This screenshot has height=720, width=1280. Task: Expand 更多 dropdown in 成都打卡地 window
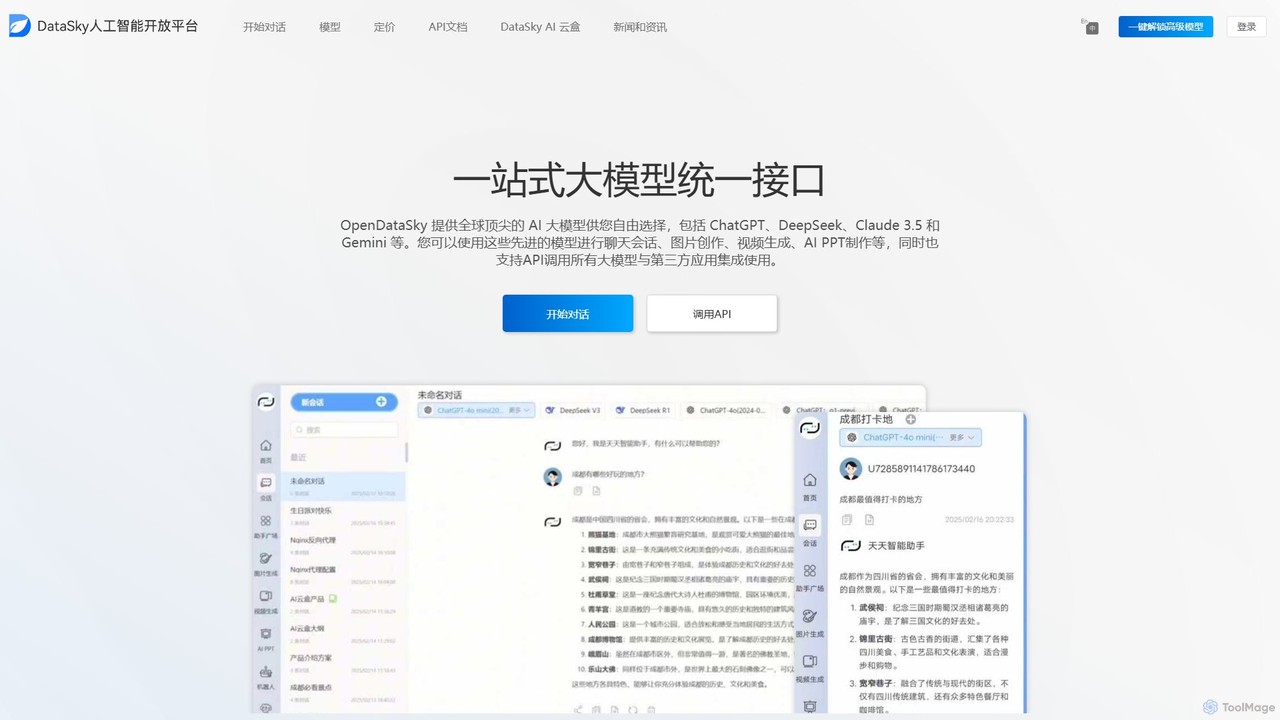pos(961,437)
